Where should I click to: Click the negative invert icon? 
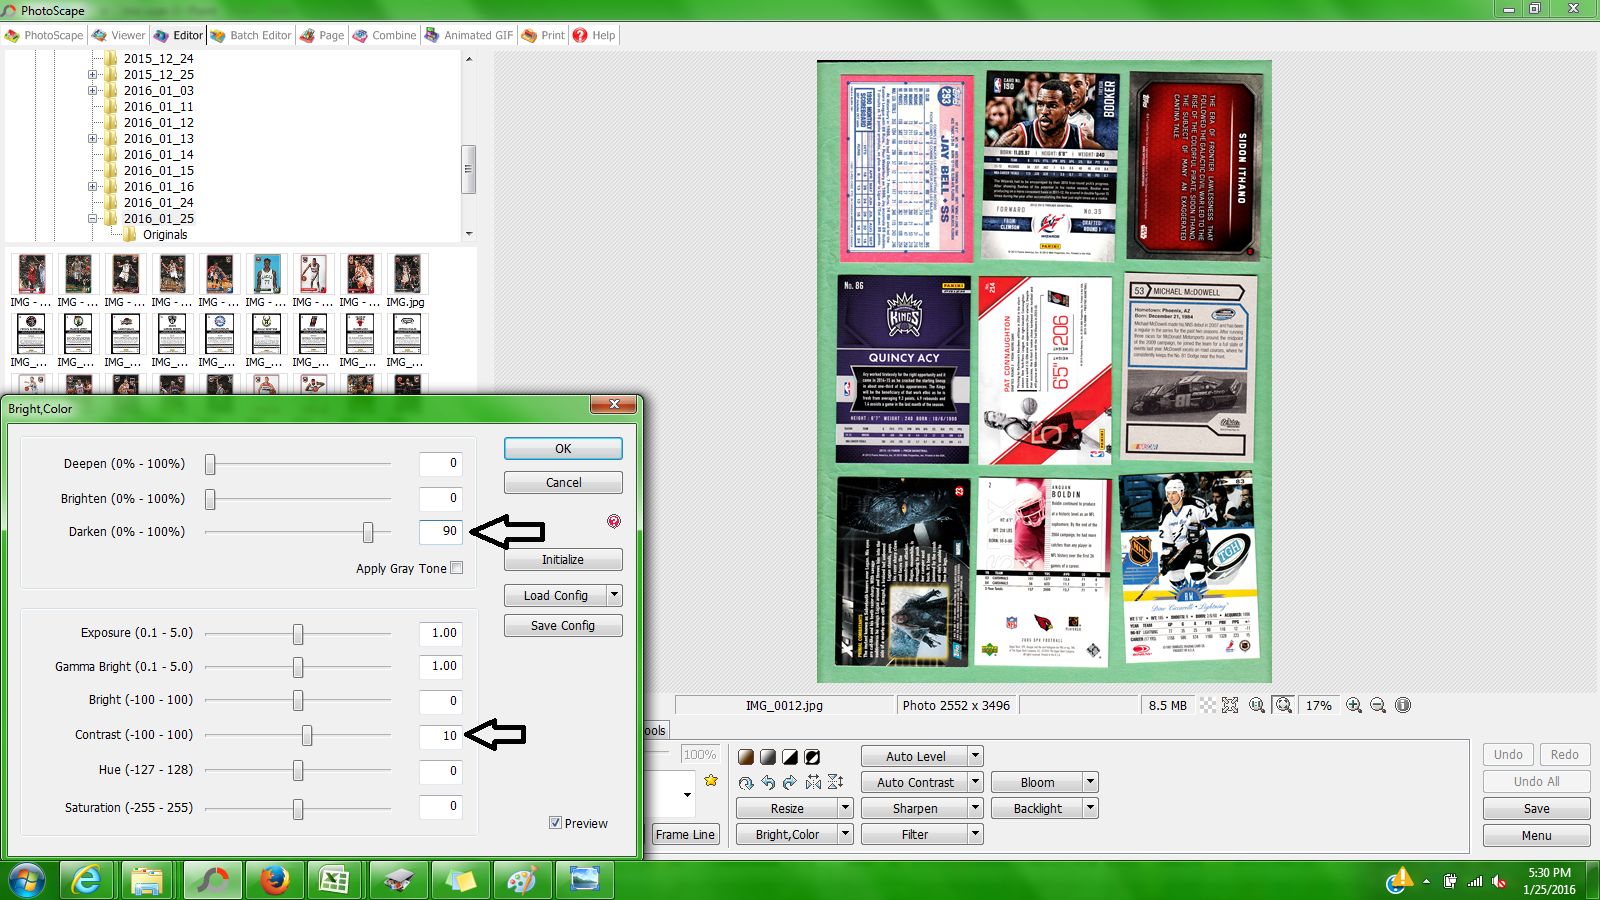812,756
